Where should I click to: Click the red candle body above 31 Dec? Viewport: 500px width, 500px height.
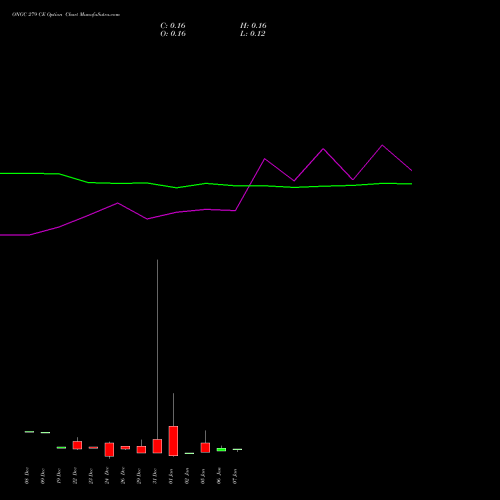coord(157,446)
